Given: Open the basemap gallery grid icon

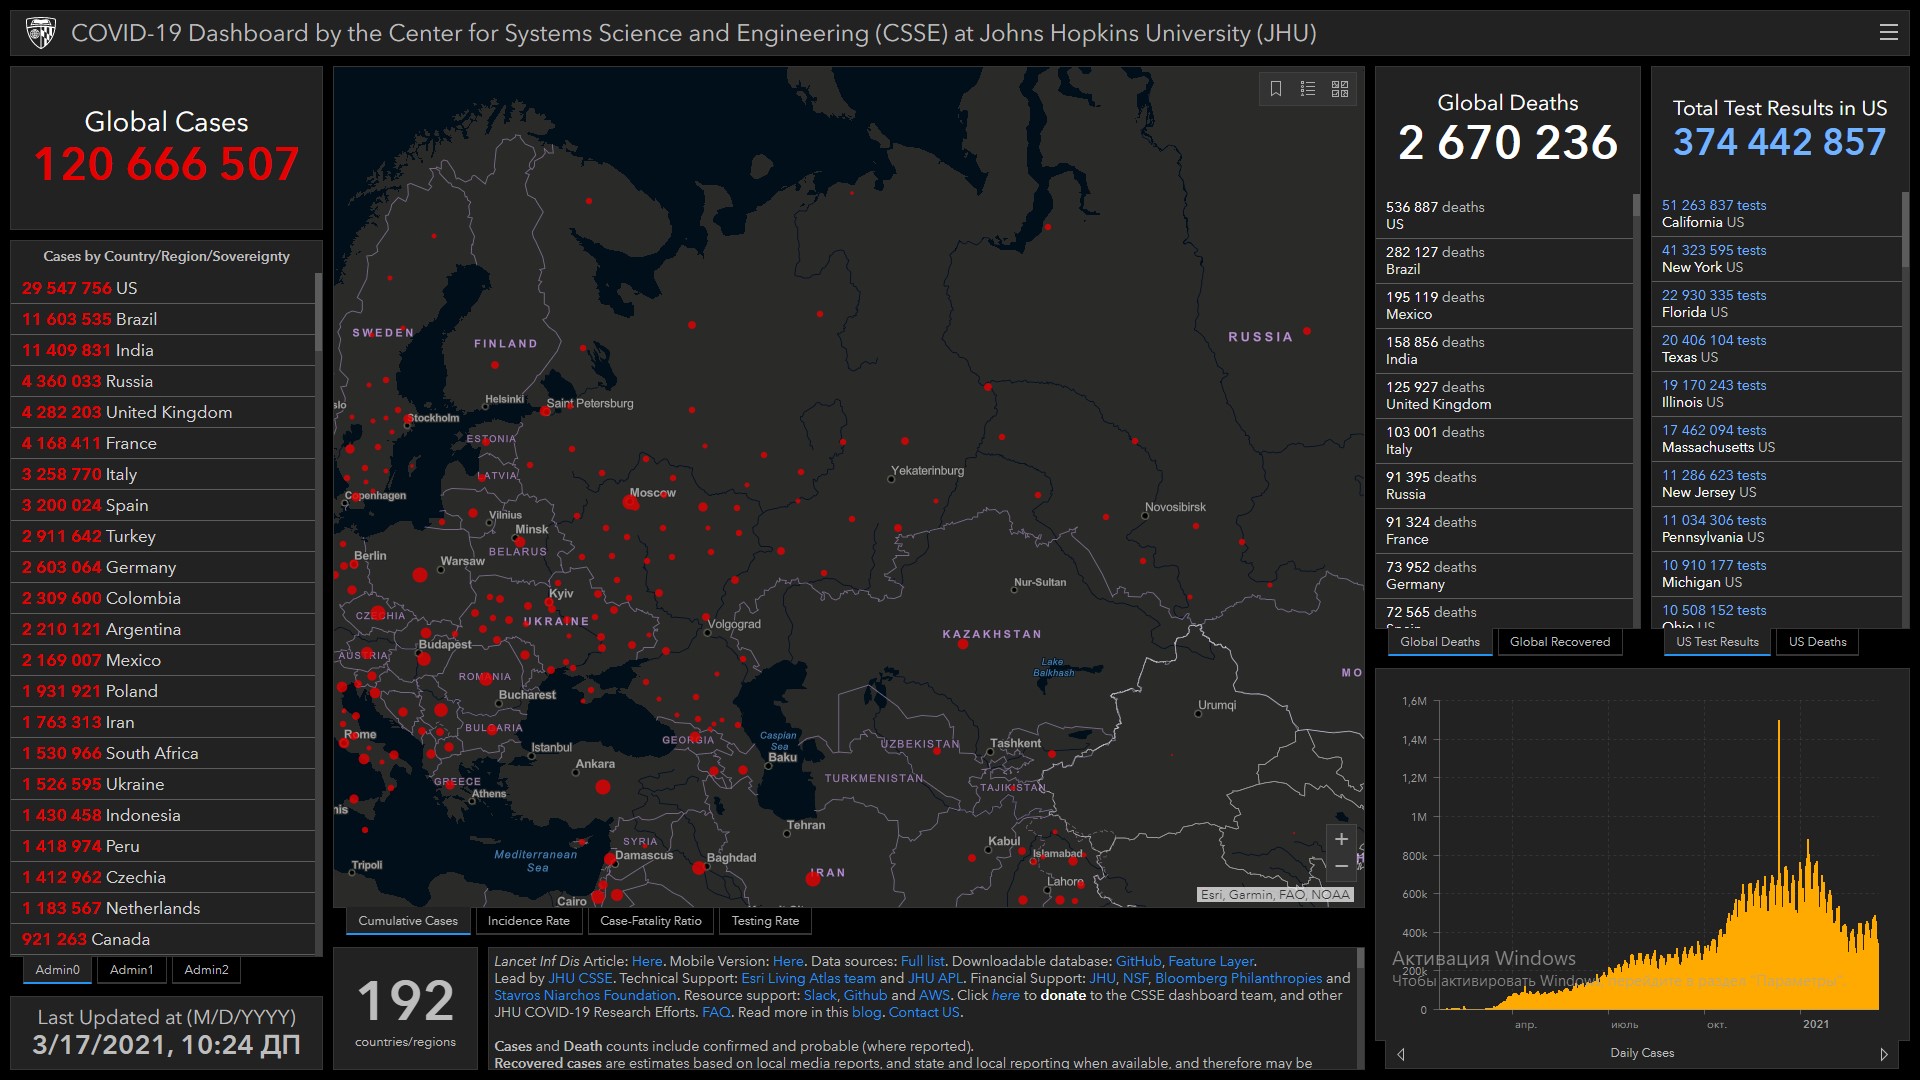Looking at the screenshot, I should click(1340, 89).
